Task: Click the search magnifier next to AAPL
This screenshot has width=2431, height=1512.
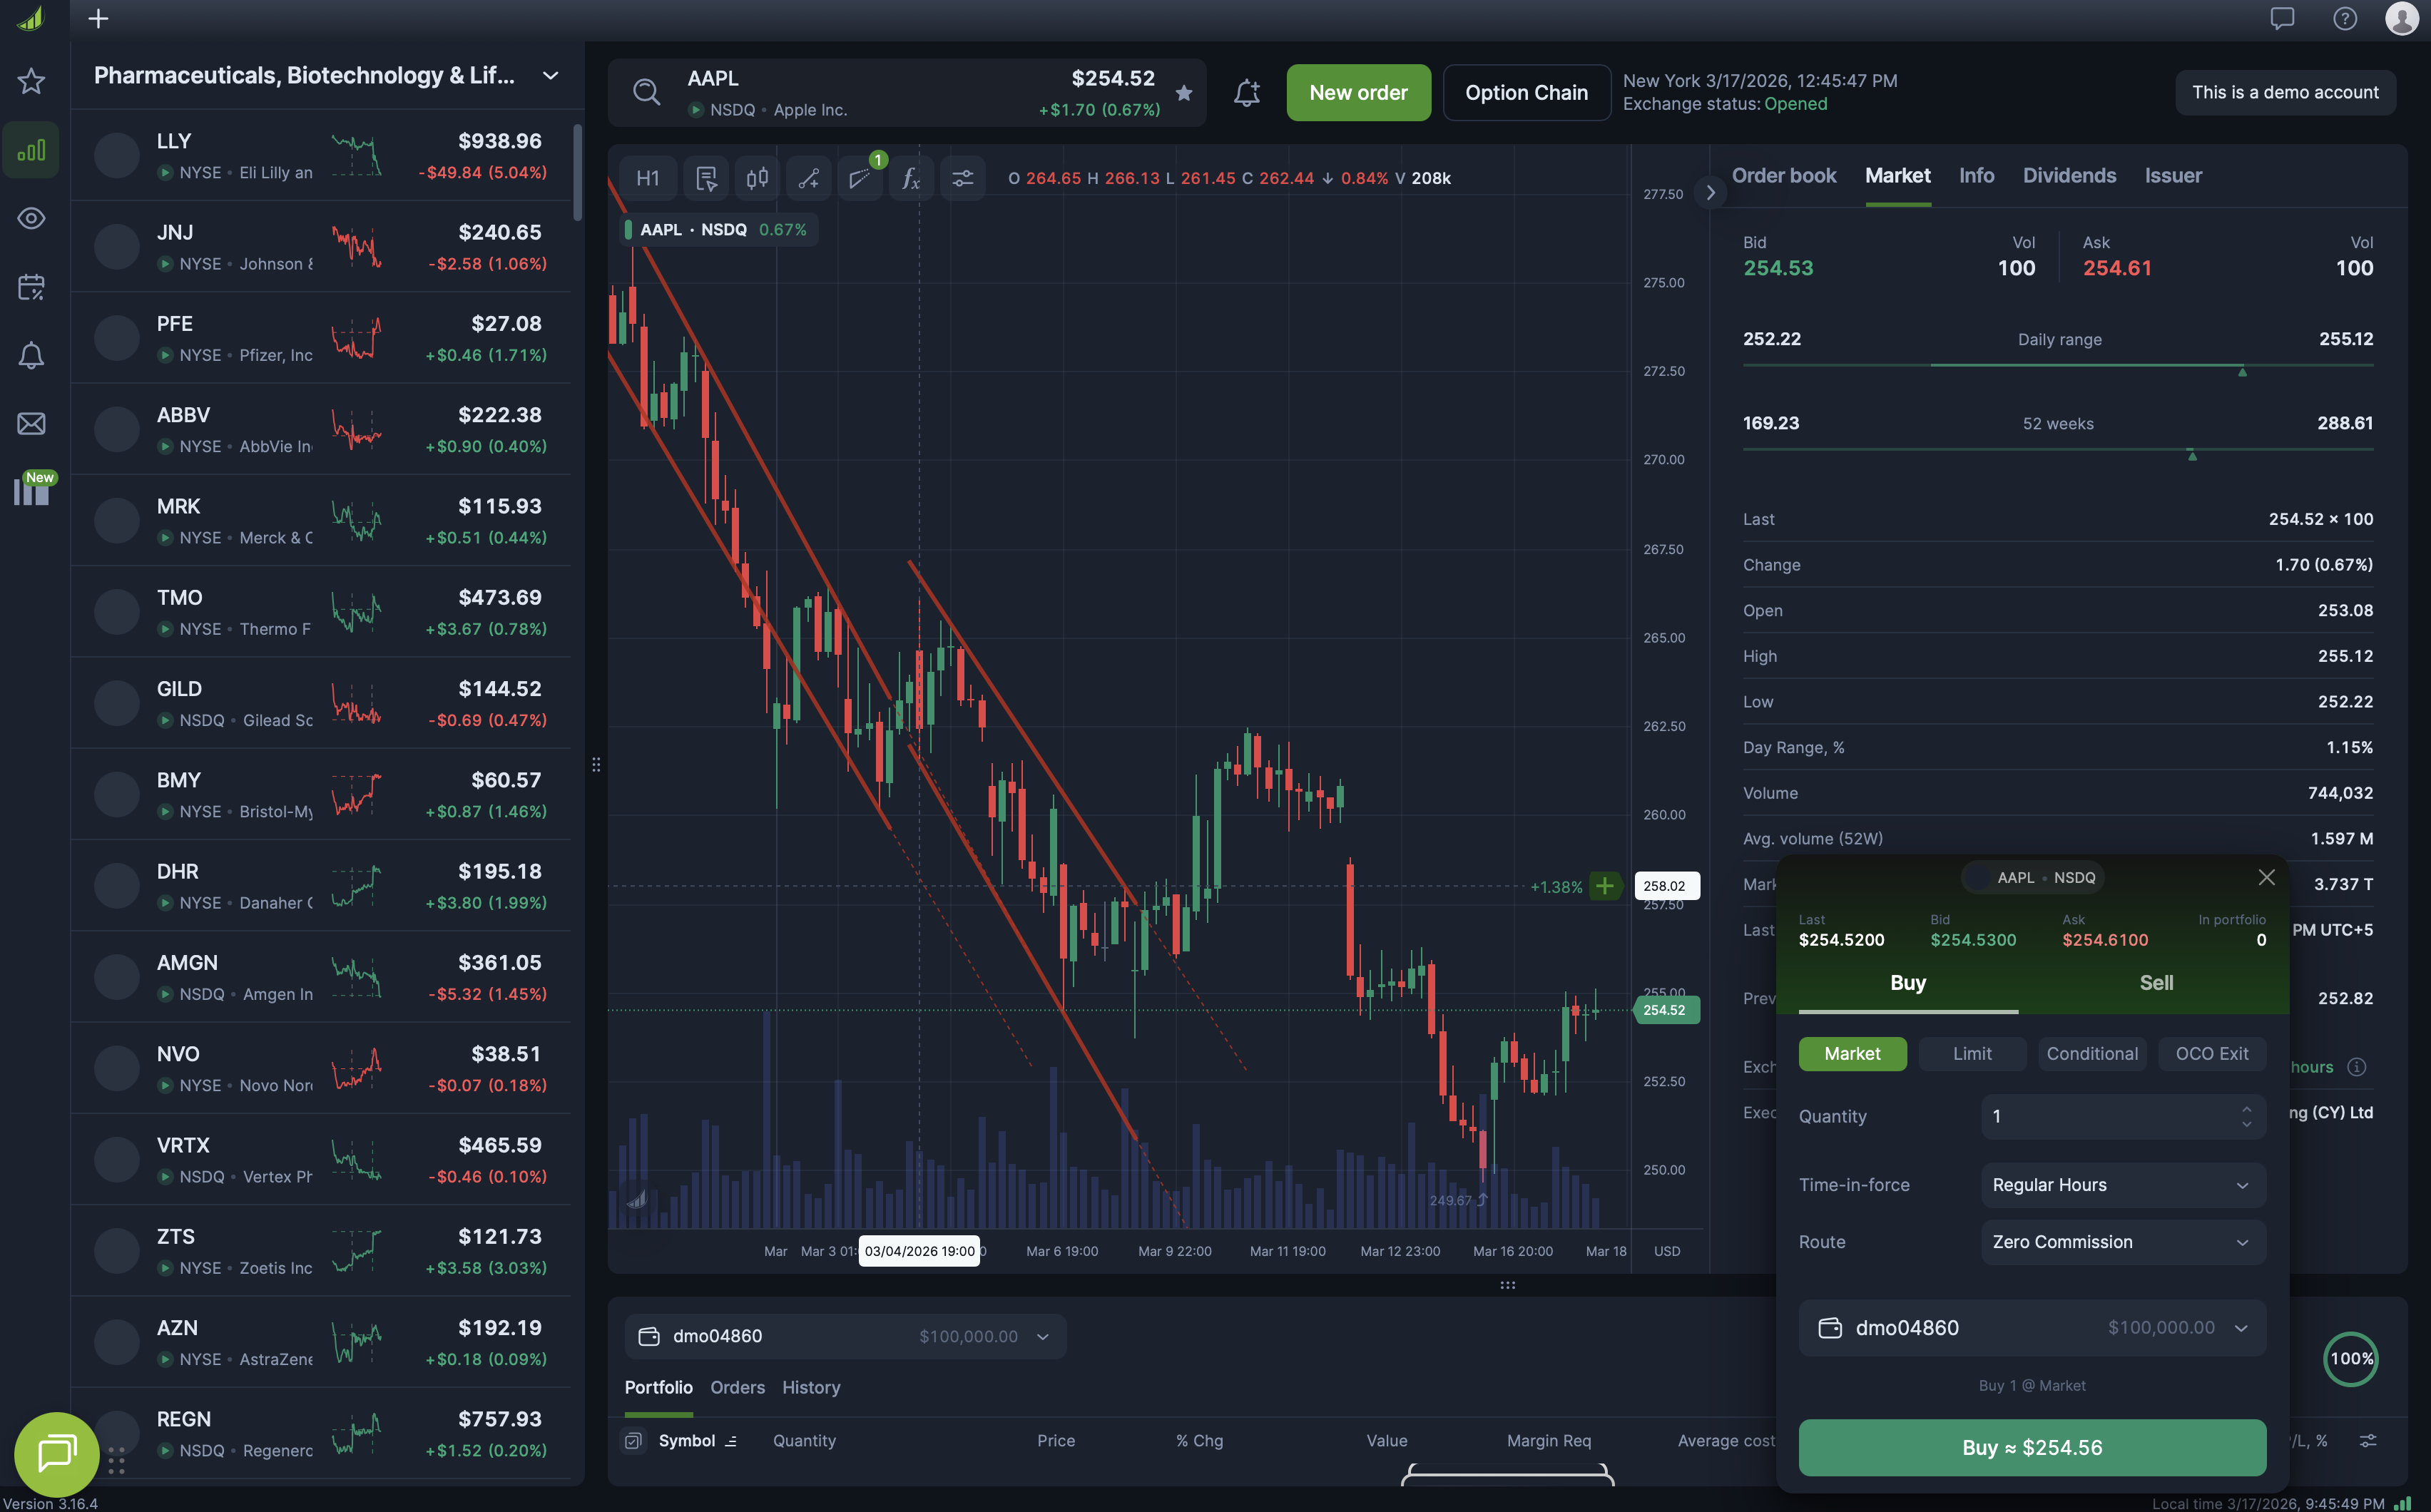Action: pyautogui.click(x=647, y=93)
